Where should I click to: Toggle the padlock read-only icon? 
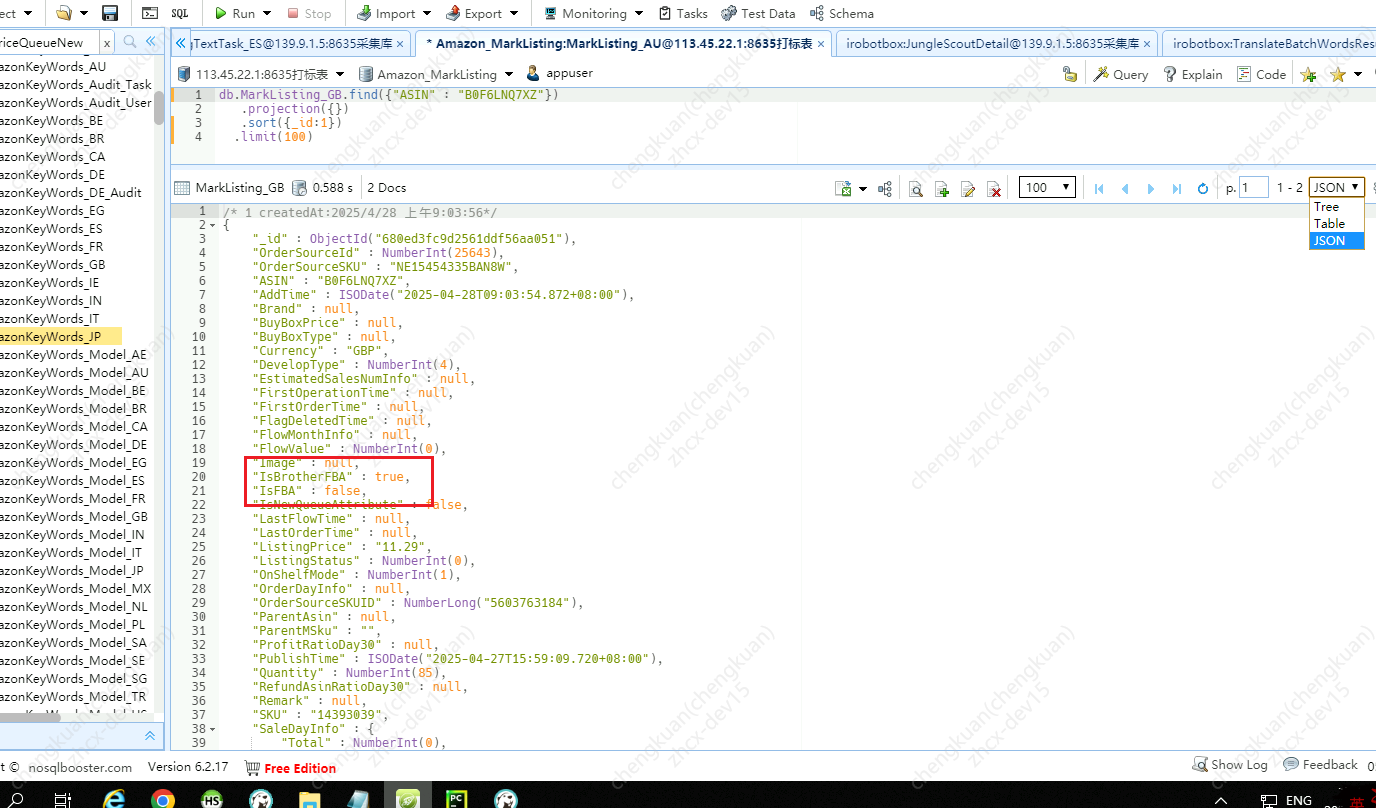point(1070,74)
